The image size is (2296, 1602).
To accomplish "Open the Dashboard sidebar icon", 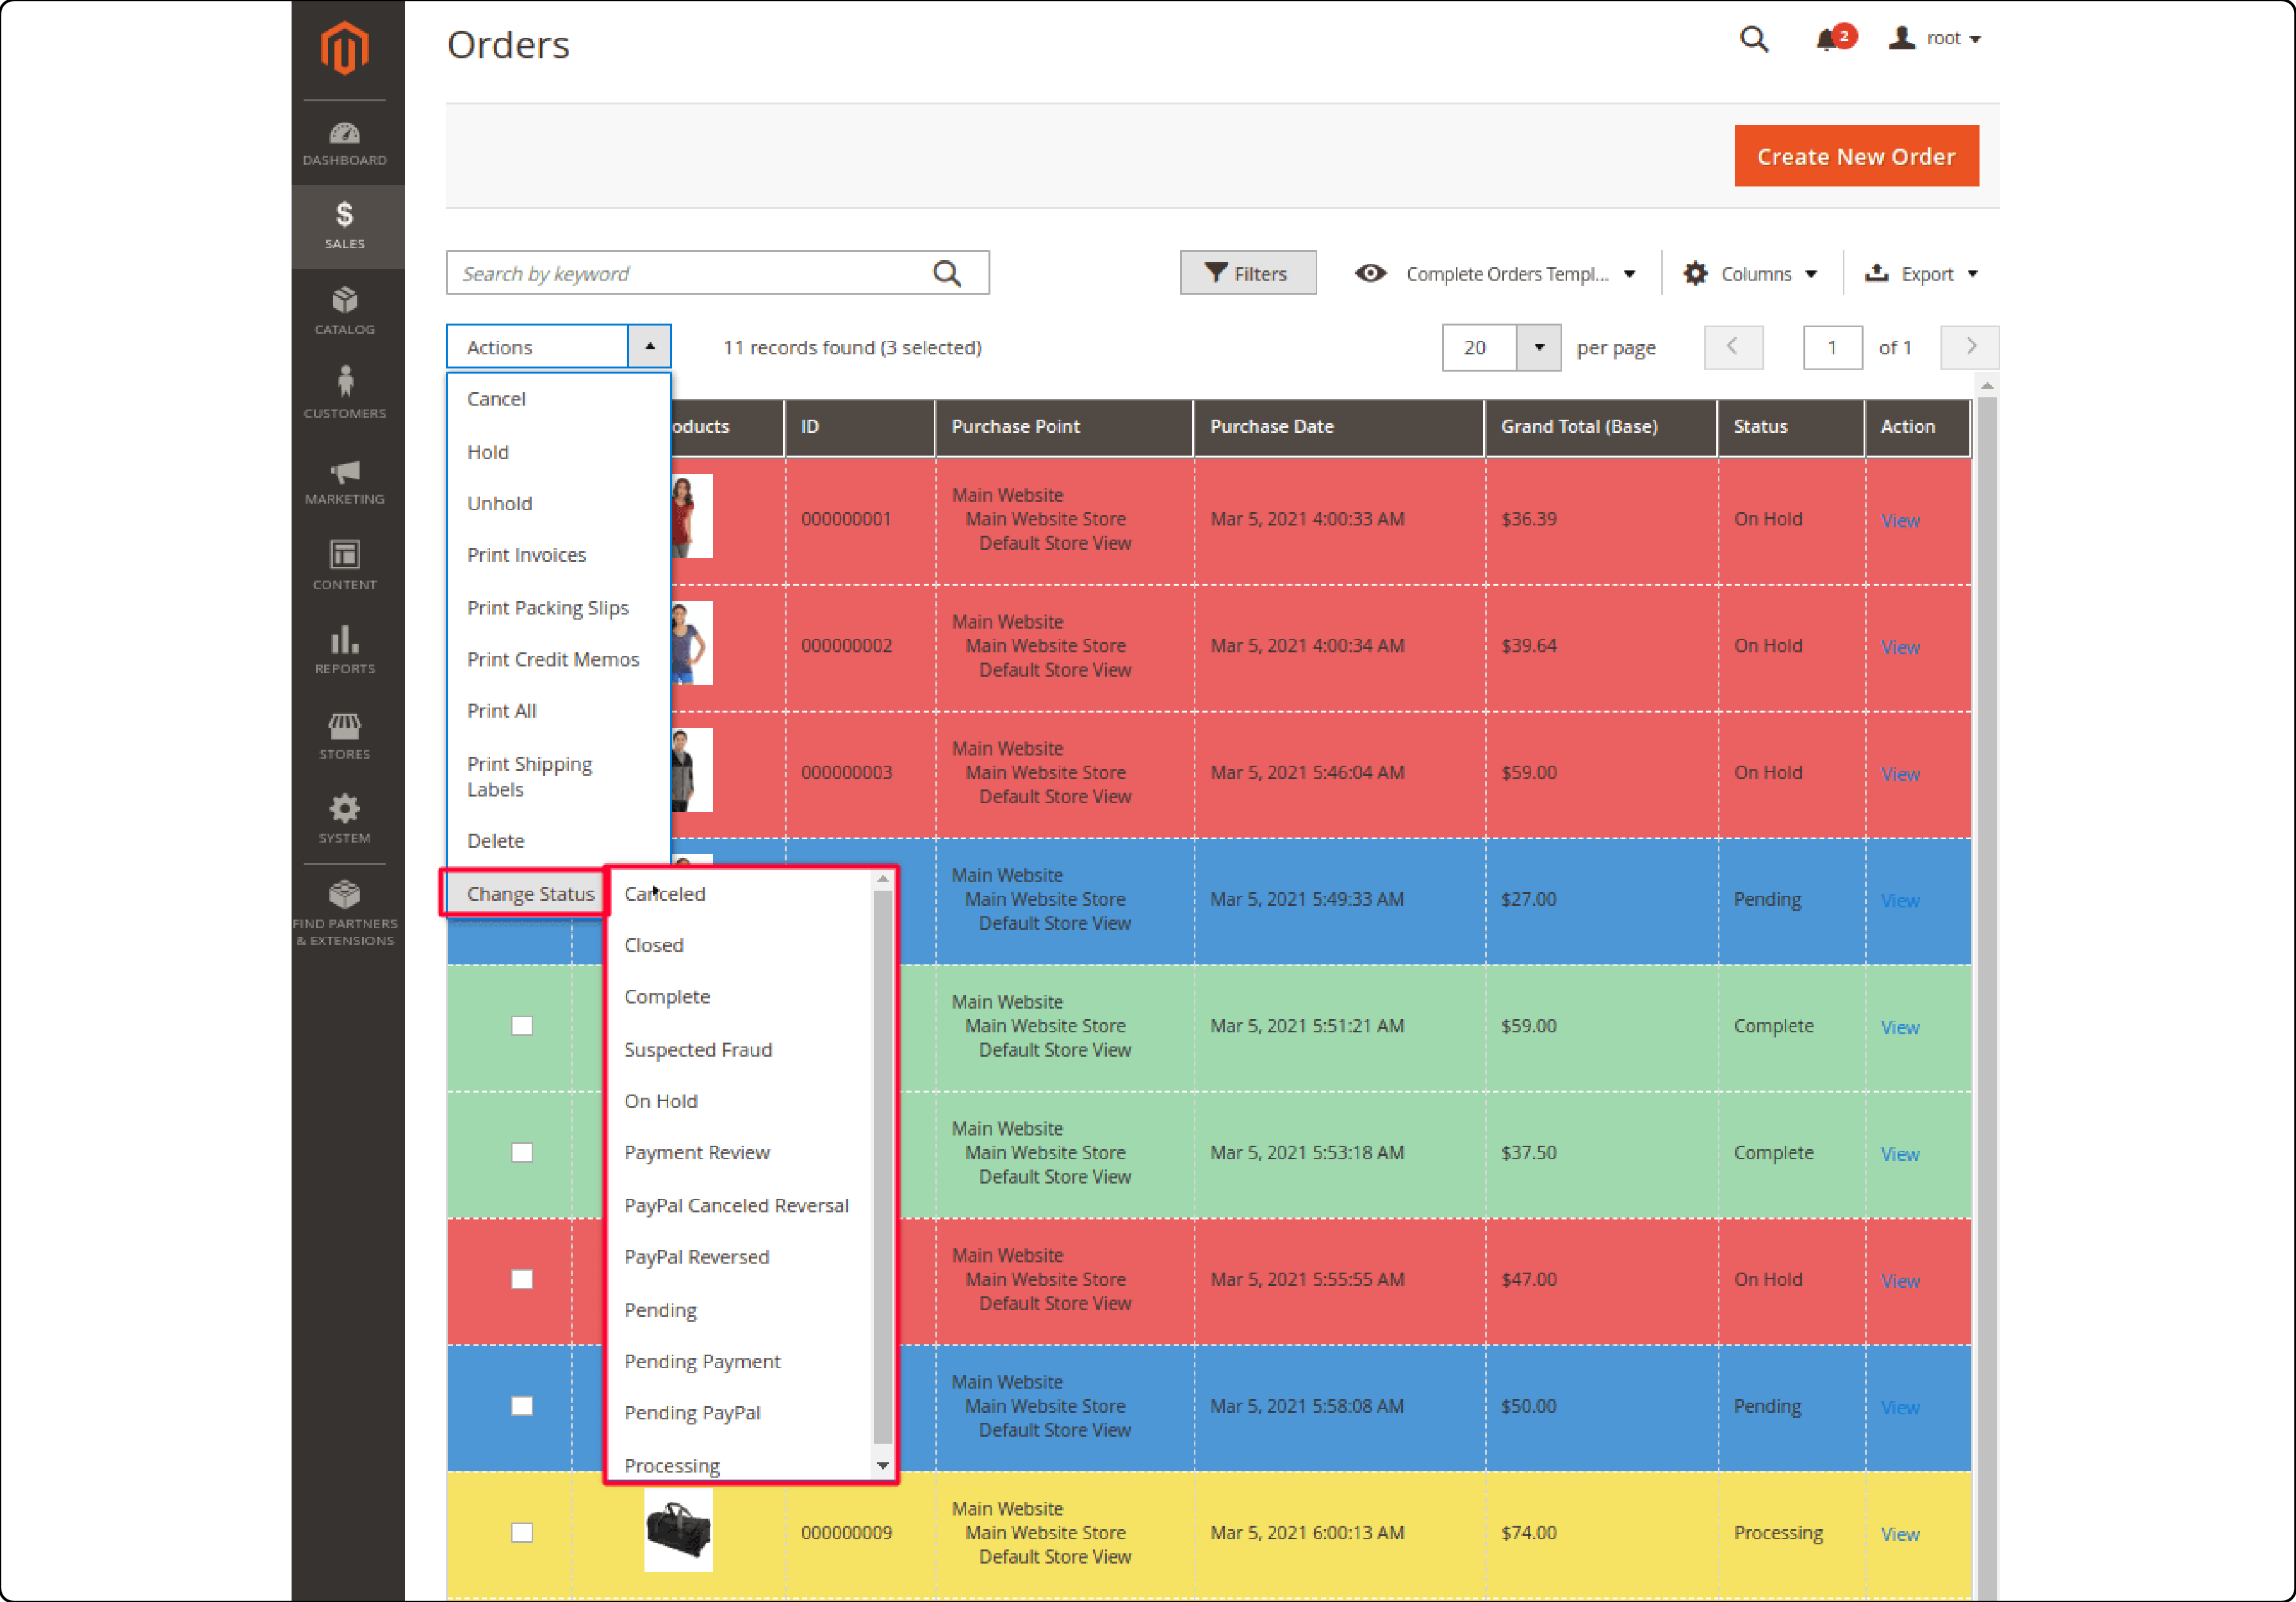I will pos(344,143).
